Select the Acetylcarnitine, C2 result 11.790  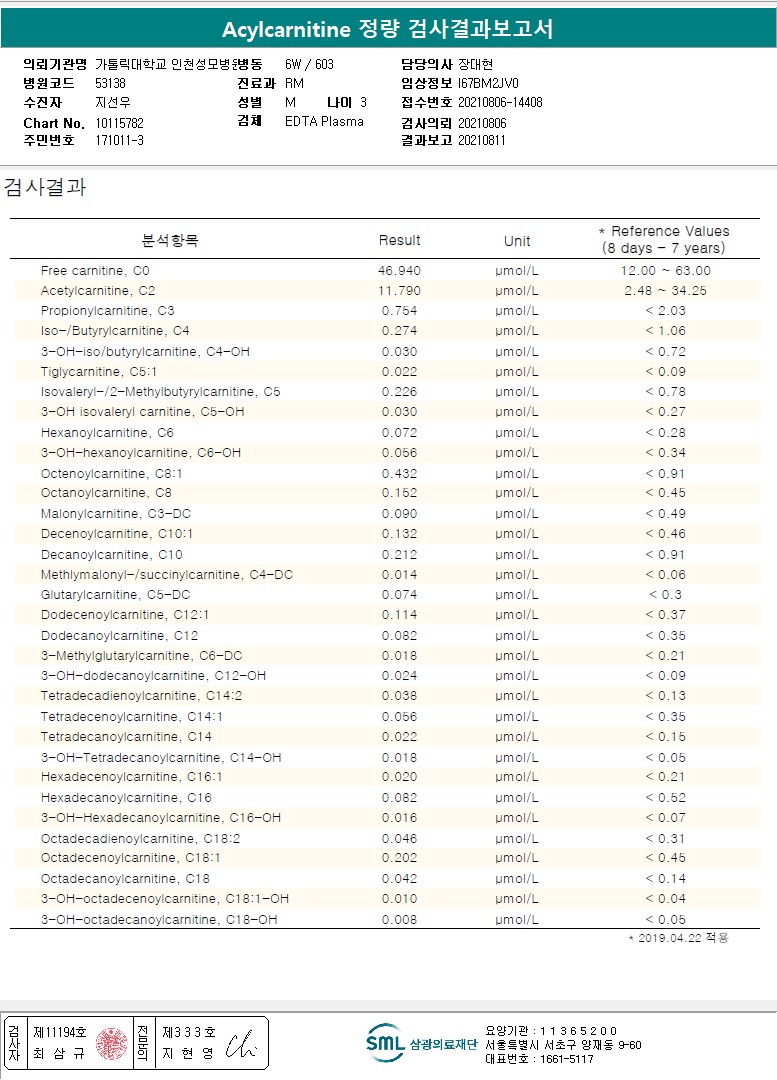pyautogui.click(x=400, y=291)
